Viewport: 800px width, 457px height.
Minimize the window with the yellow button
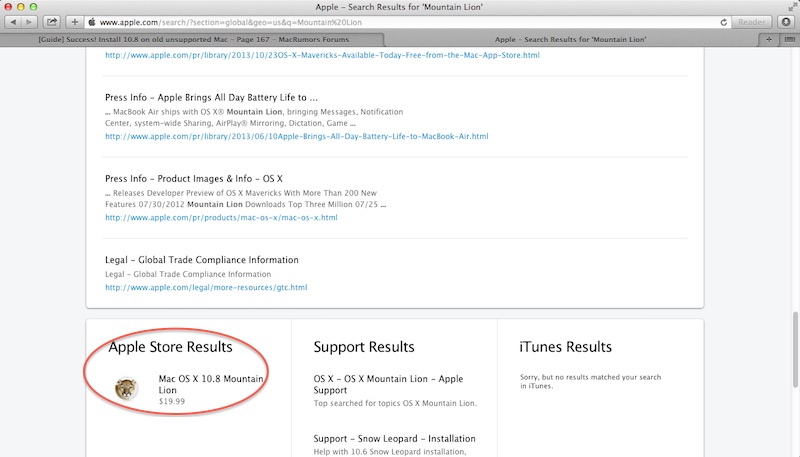[20, 7]
